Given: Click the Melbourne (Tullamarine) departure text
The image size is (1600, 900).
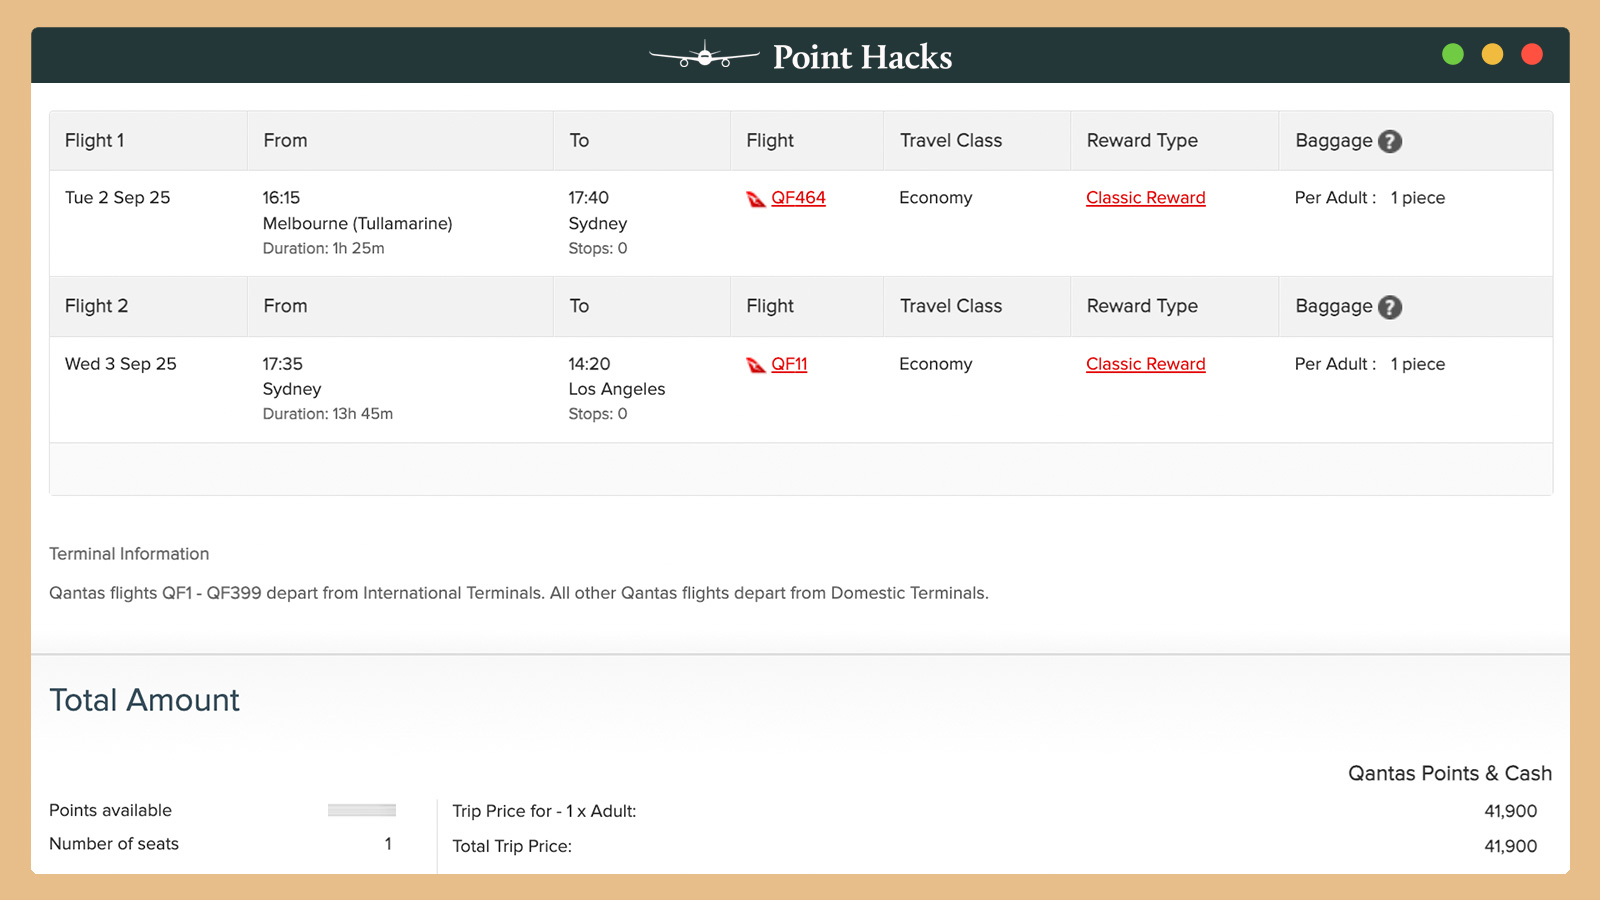Looking at the screenshot, I should click(358, 224).
